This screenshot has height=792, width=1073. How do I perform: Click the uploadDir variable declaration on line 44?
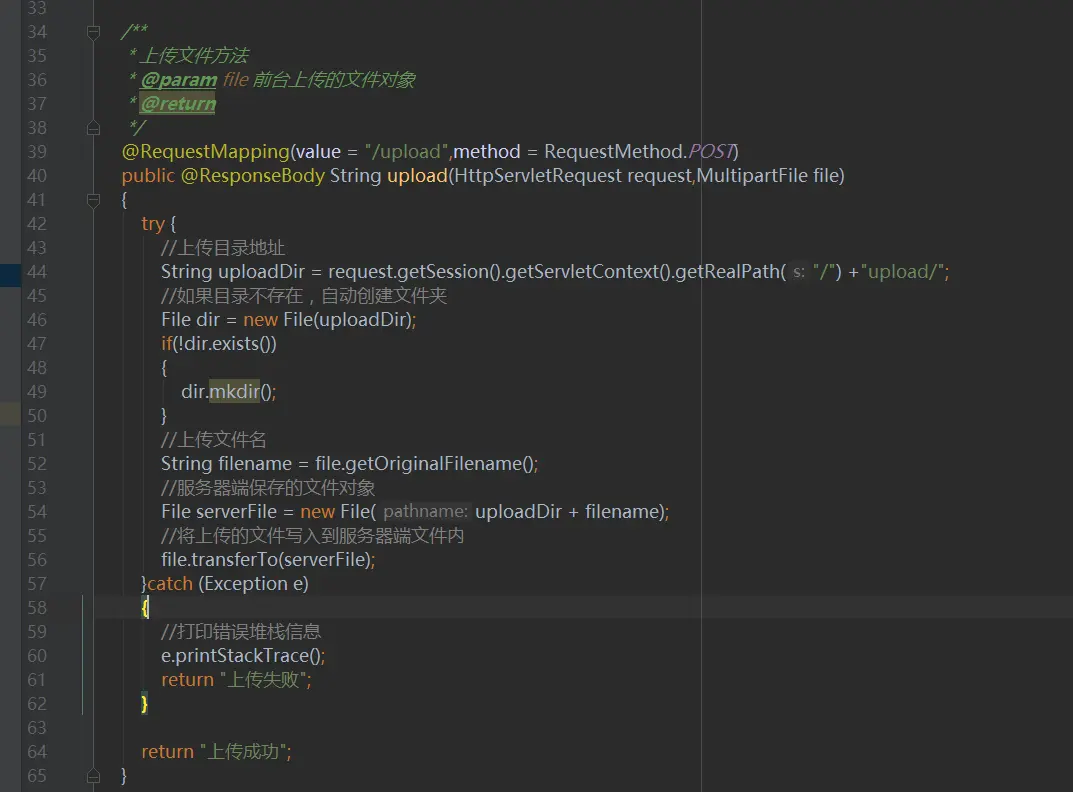pyautogui.click(x=261, y=272)
